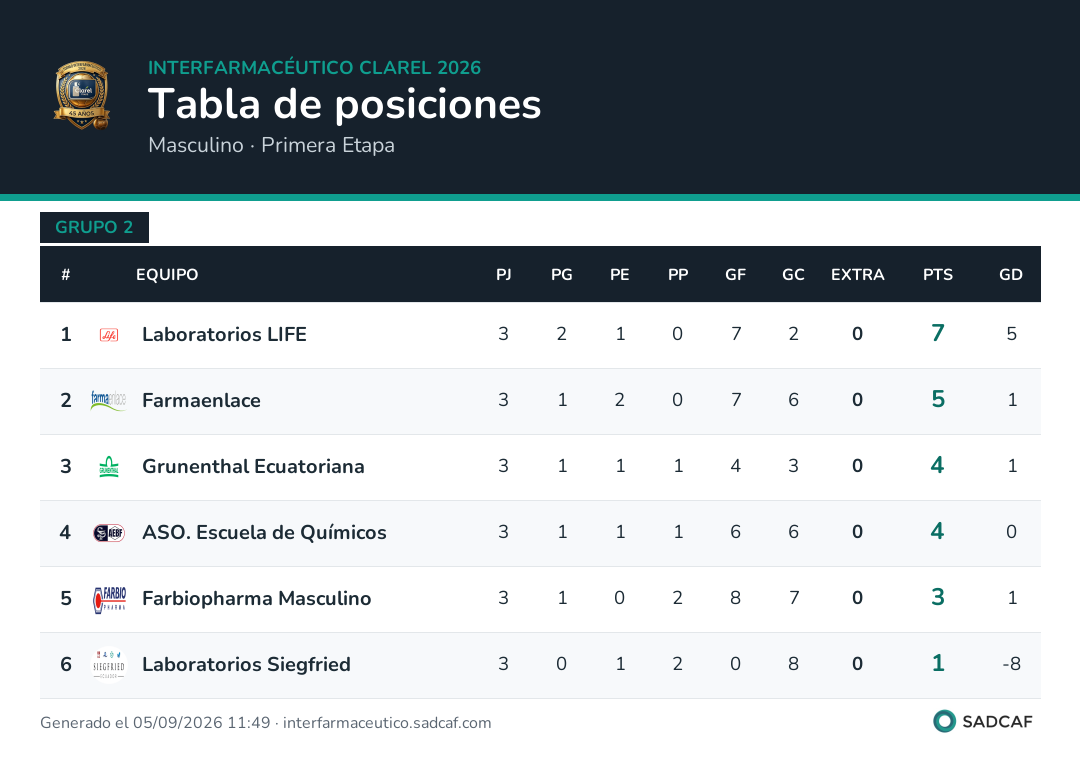The image size is (1080, 774).
Task: Open the Farmaenlace team name
Action: pyautogui.click(x=201, y=401)
